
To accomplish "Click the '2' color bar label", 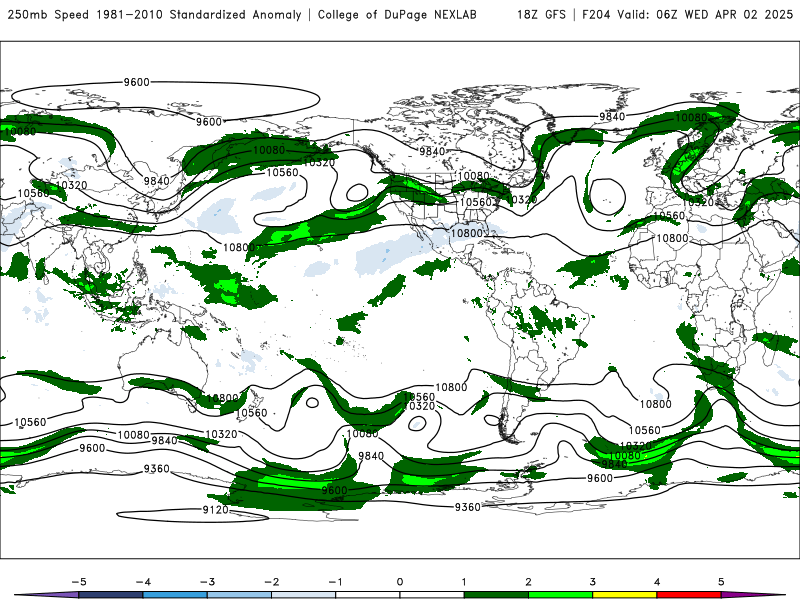I will tap(528, 582).
